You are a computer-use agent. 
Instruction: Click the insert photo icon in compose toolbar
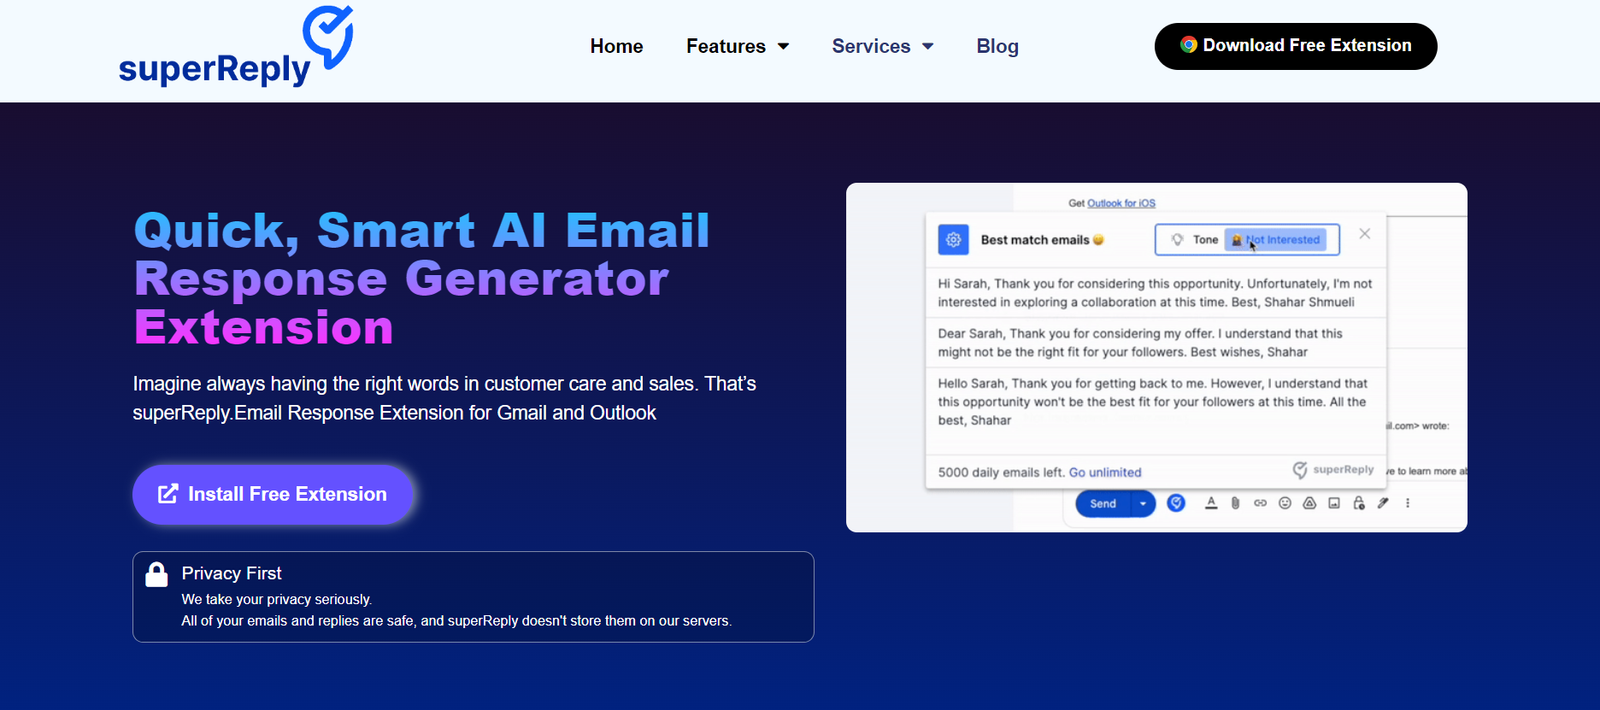(1334, 503)
